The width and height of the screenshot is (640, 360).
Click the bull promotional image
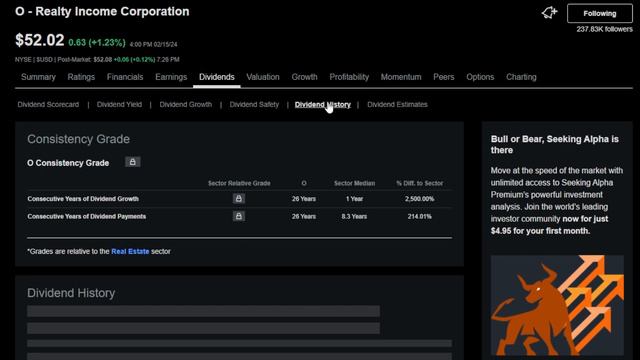pos(557,305)
